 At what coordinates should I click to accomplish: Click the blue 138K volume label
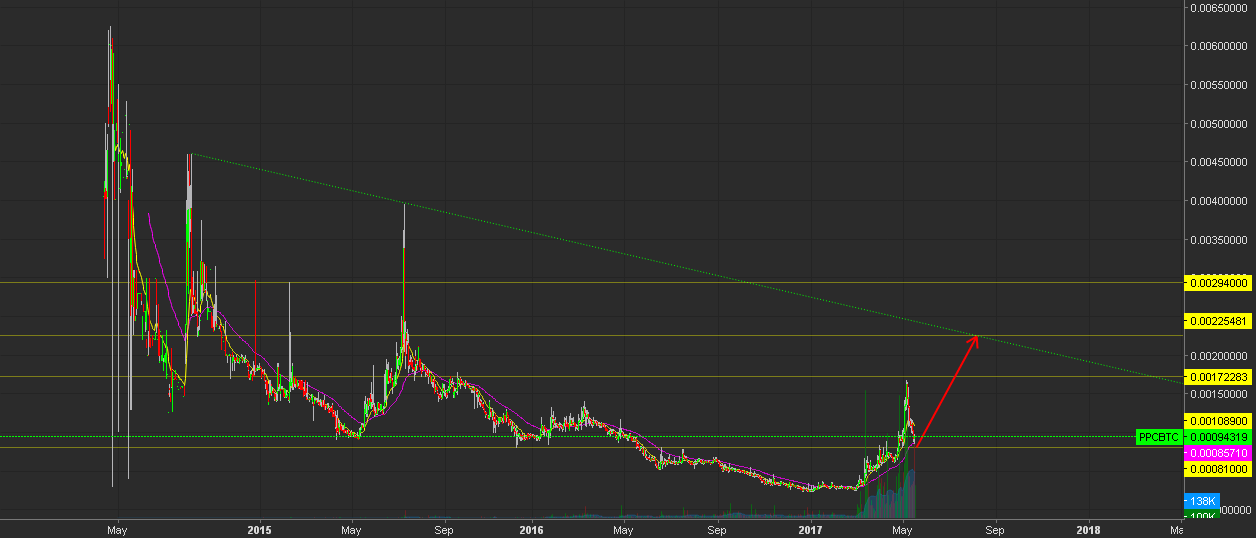(x=1200, y=500)
